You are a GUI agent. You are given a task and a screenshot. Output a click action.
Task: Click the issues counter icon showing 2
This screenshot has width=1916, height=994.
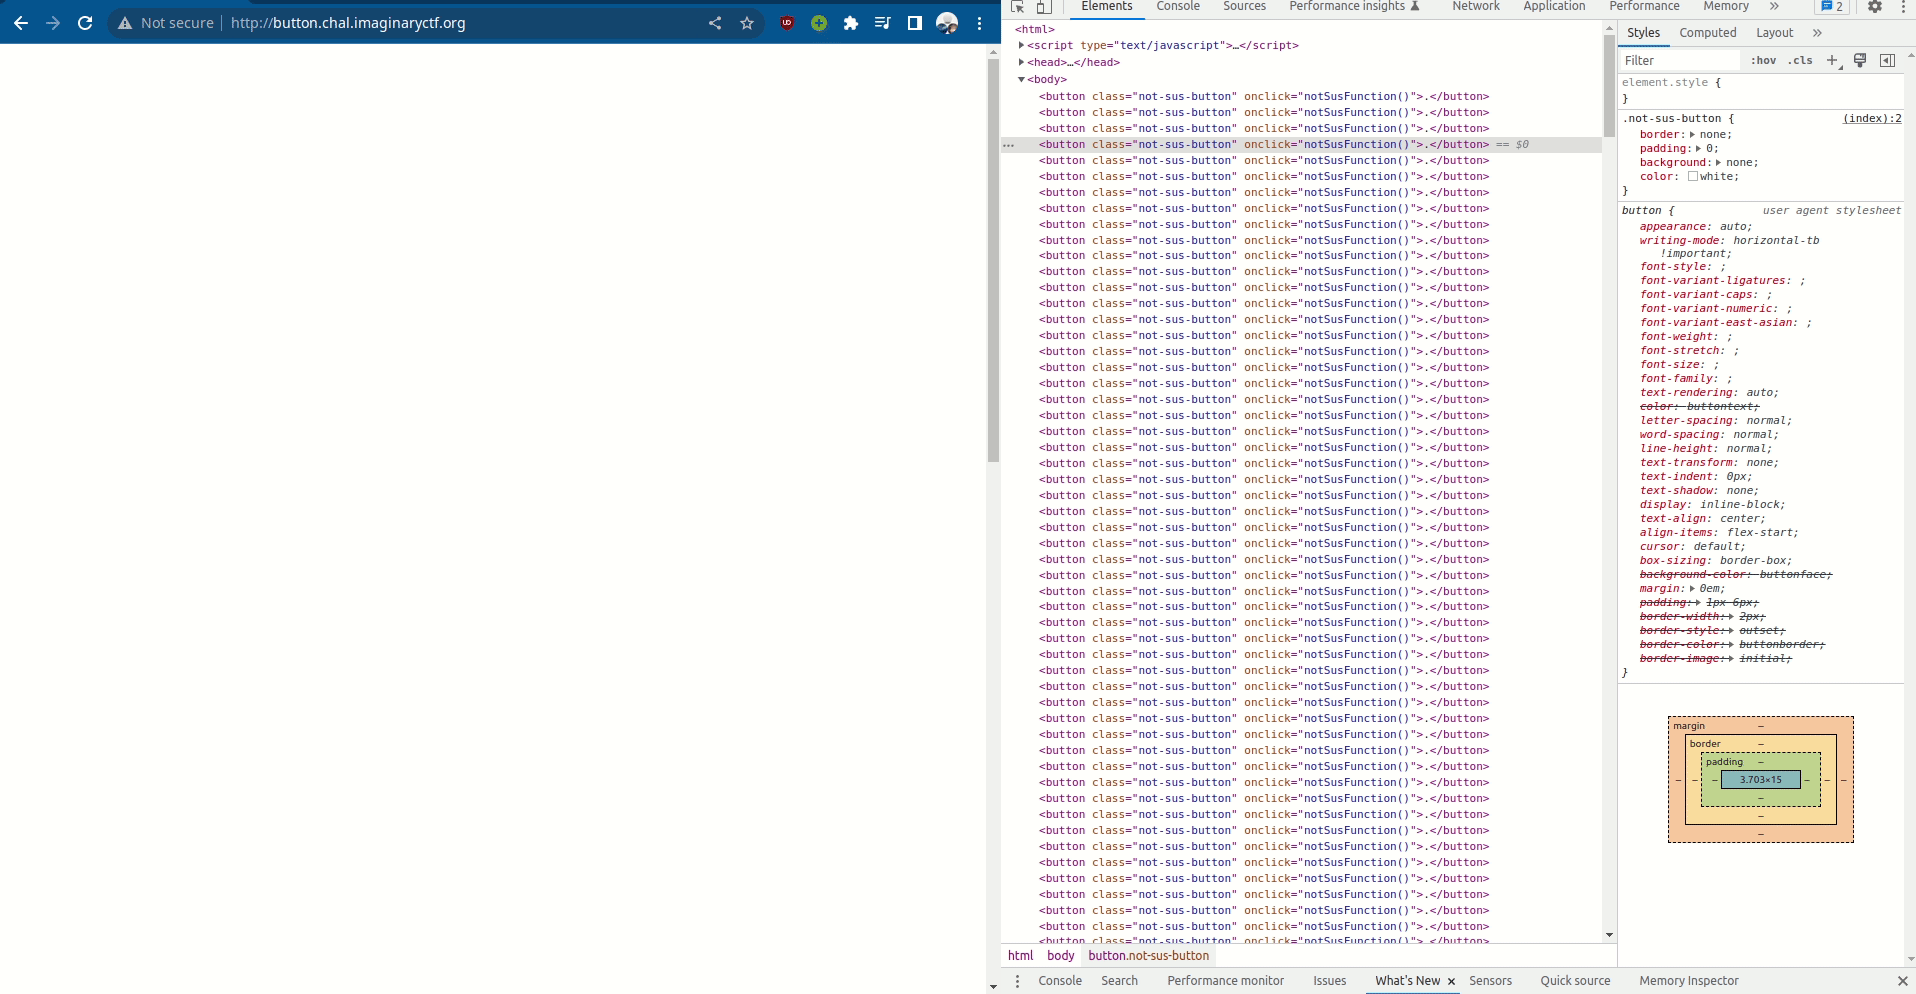[1830, 7]
